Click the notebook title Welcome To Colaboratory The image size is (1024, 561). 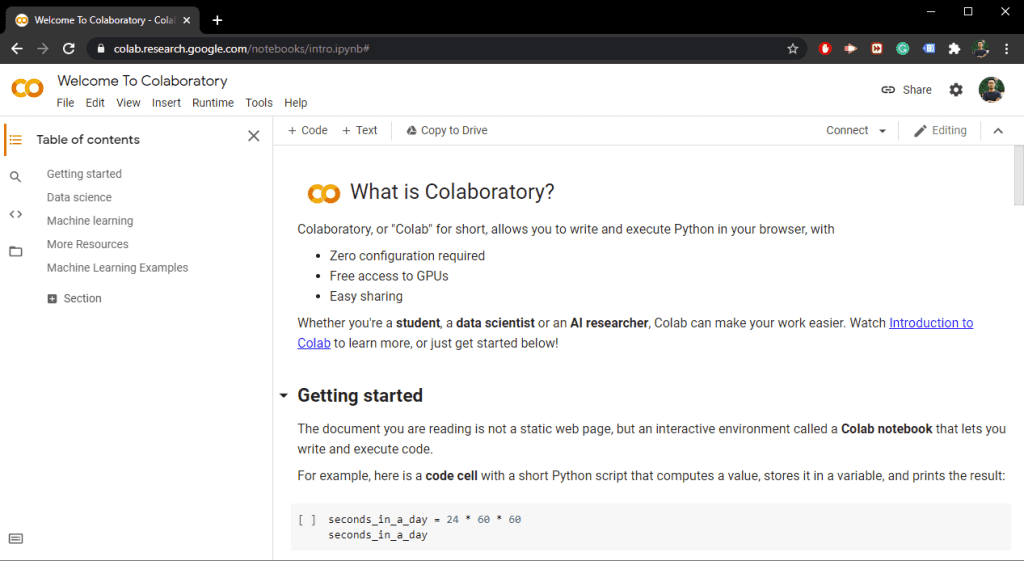(x=142, y=80)
